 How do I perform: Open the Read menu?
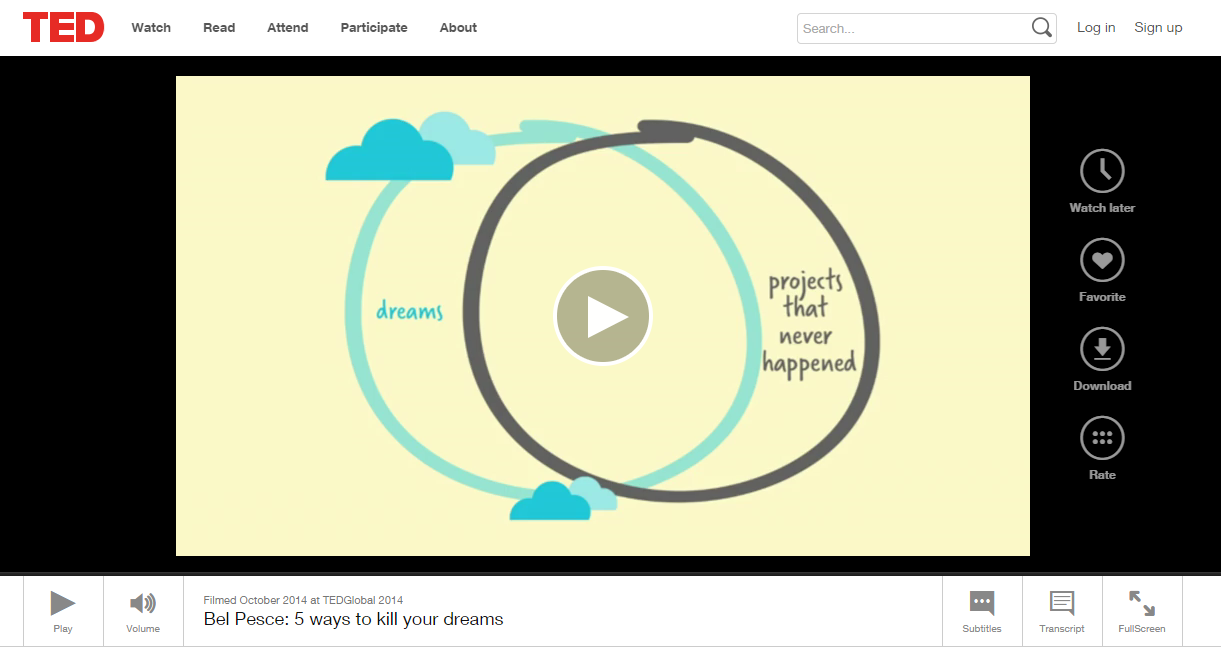(x=219, y=28)
